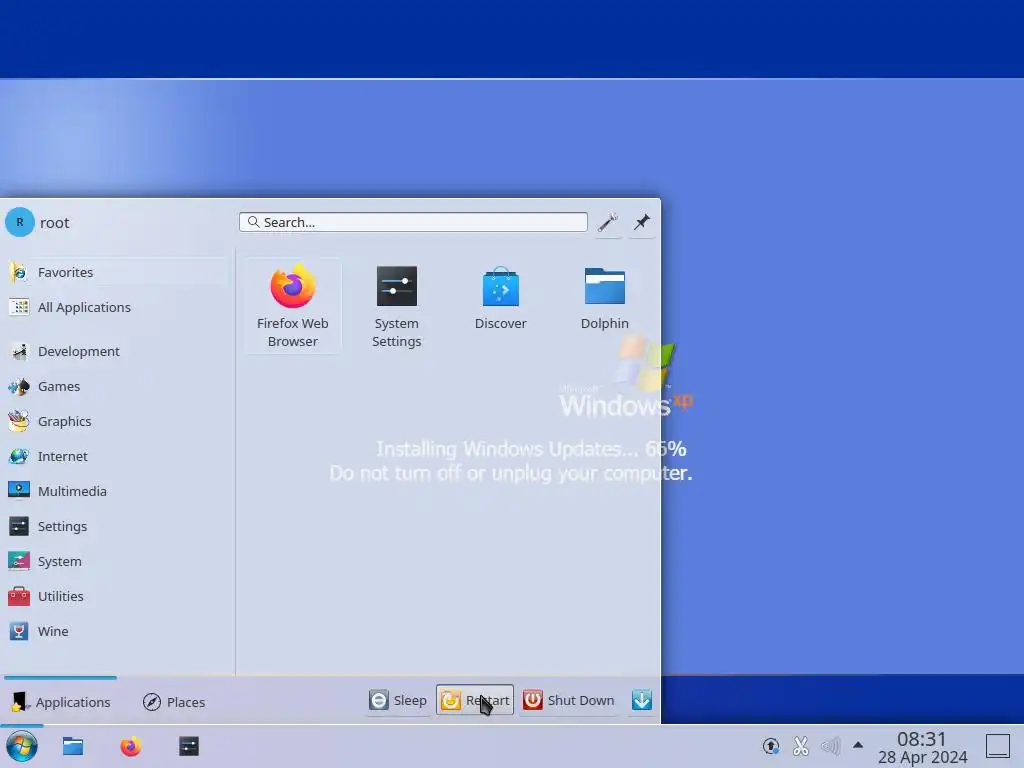
Task: Open Dolphin file manager from taskbar
Action: tap(72, 746)
